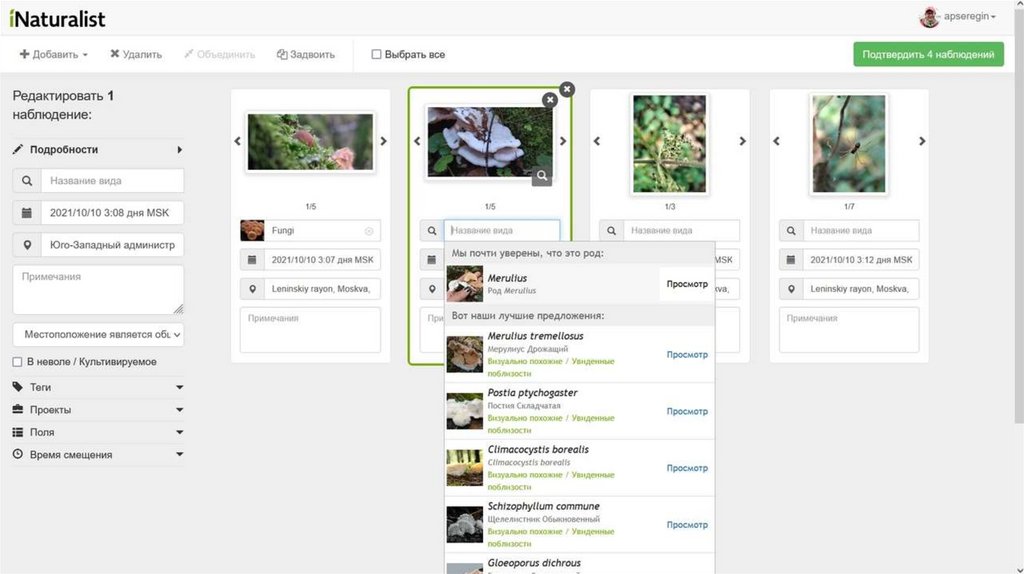Show next photo on selected card

coord(563,141)
